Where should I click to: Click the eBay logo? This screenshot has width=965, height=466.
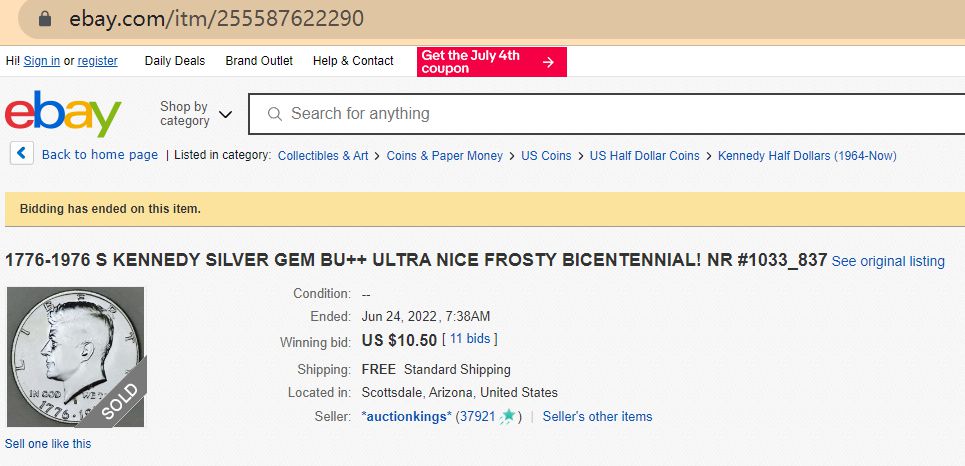[63, 113]
